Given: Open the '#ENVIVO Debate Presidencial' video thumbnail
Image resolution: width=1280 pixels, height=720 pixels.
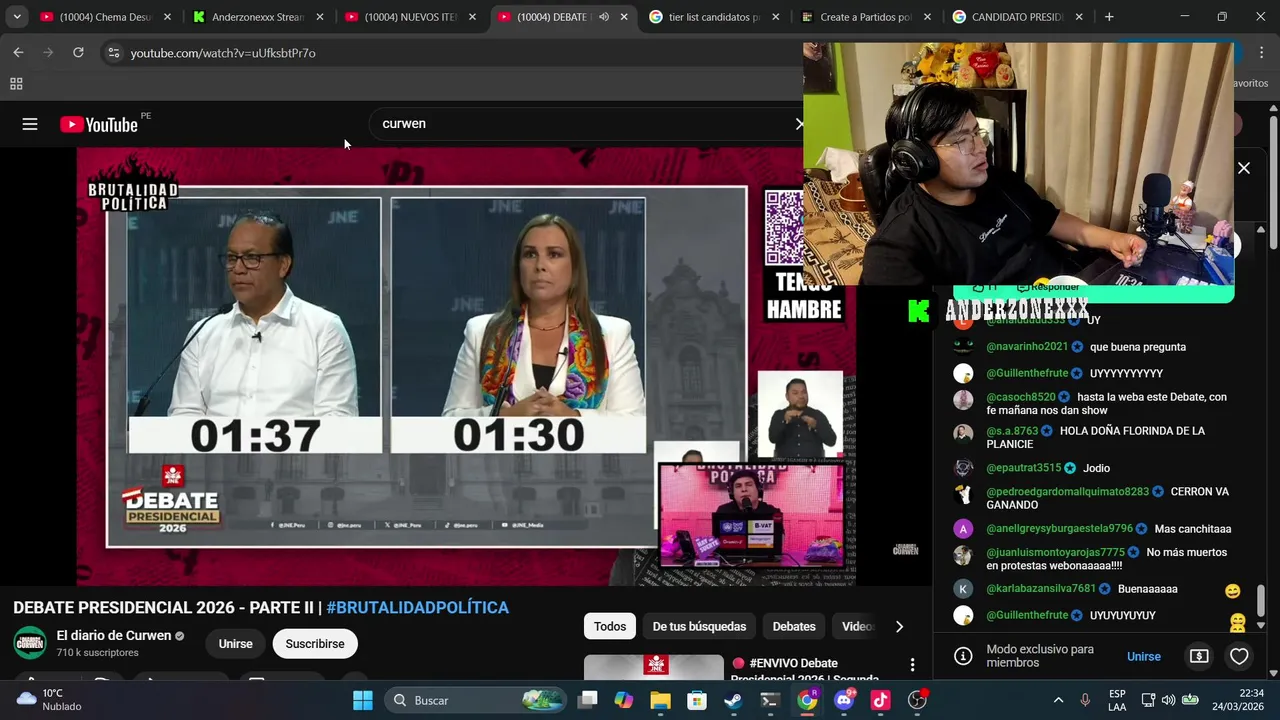Looking at the screenshot, I should [654, 668].
